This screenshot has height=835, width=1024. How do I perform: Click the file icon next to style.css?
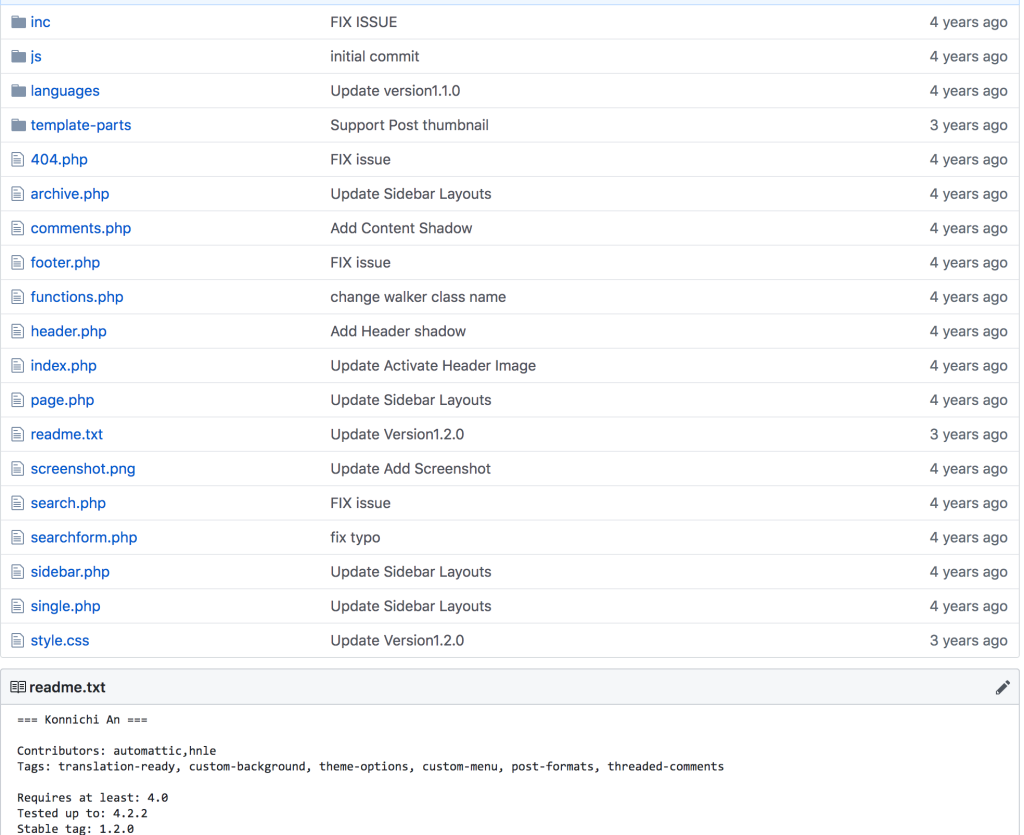coord(17,641)
